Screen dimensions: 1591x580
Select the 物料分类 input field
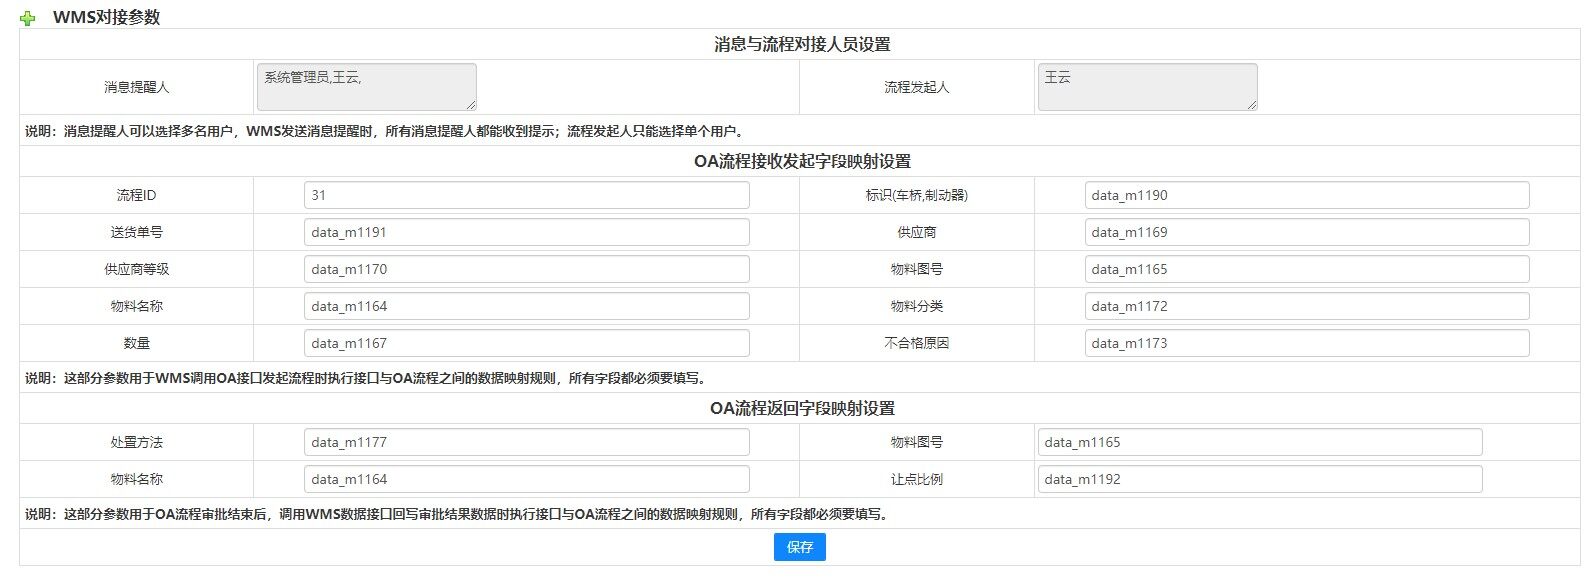[x=1306, y=306]
